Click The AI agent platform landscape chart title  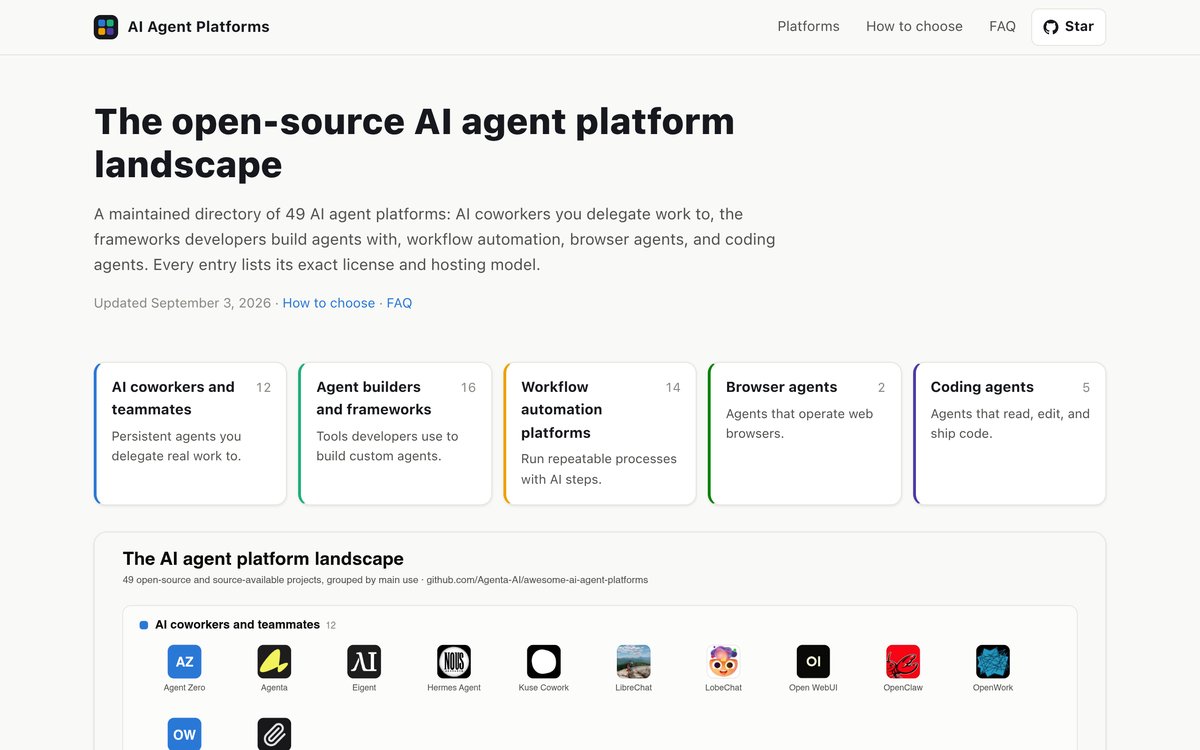click(263, 559)
